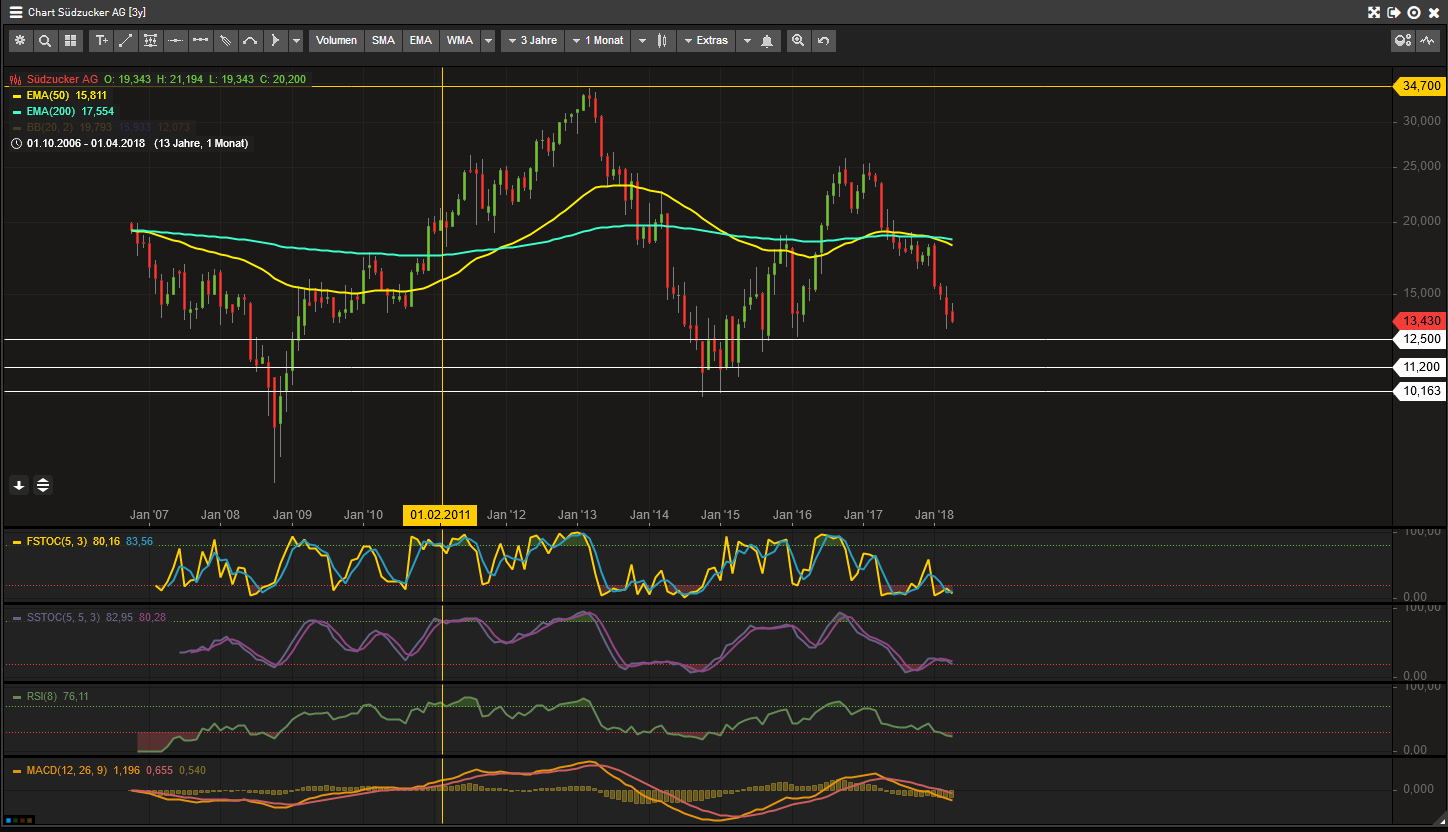
Task: Add an SMA indicator
Action: [x=383, y=41]
